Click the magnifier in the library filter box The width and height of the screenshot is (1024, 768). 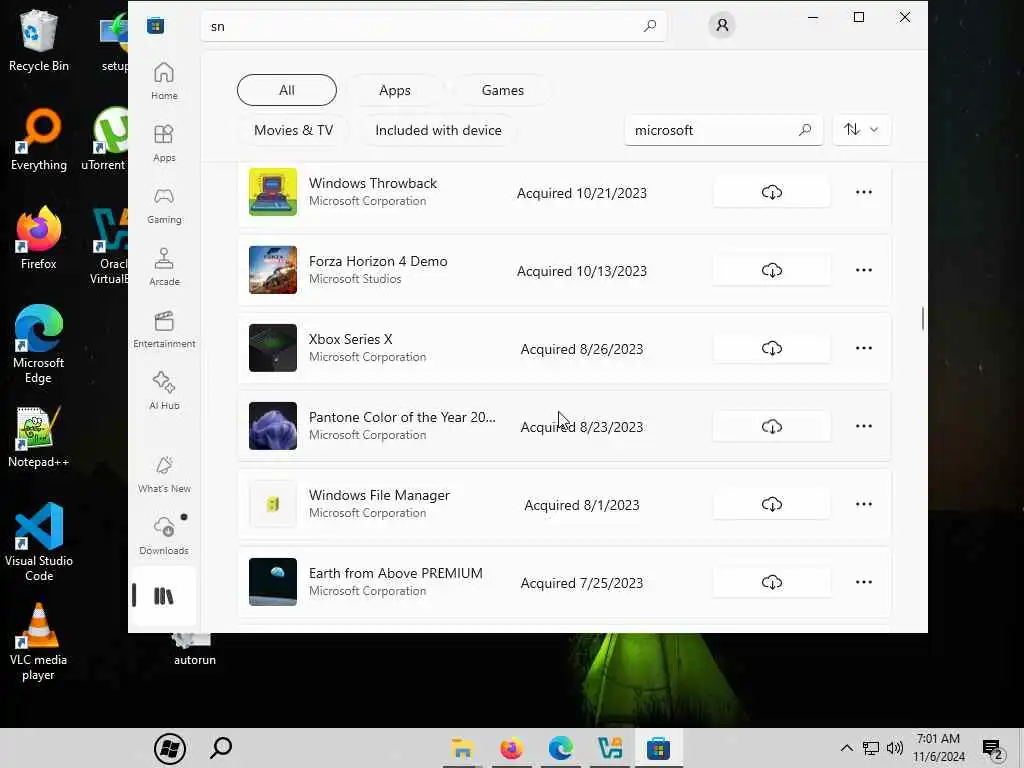[805, 130]
